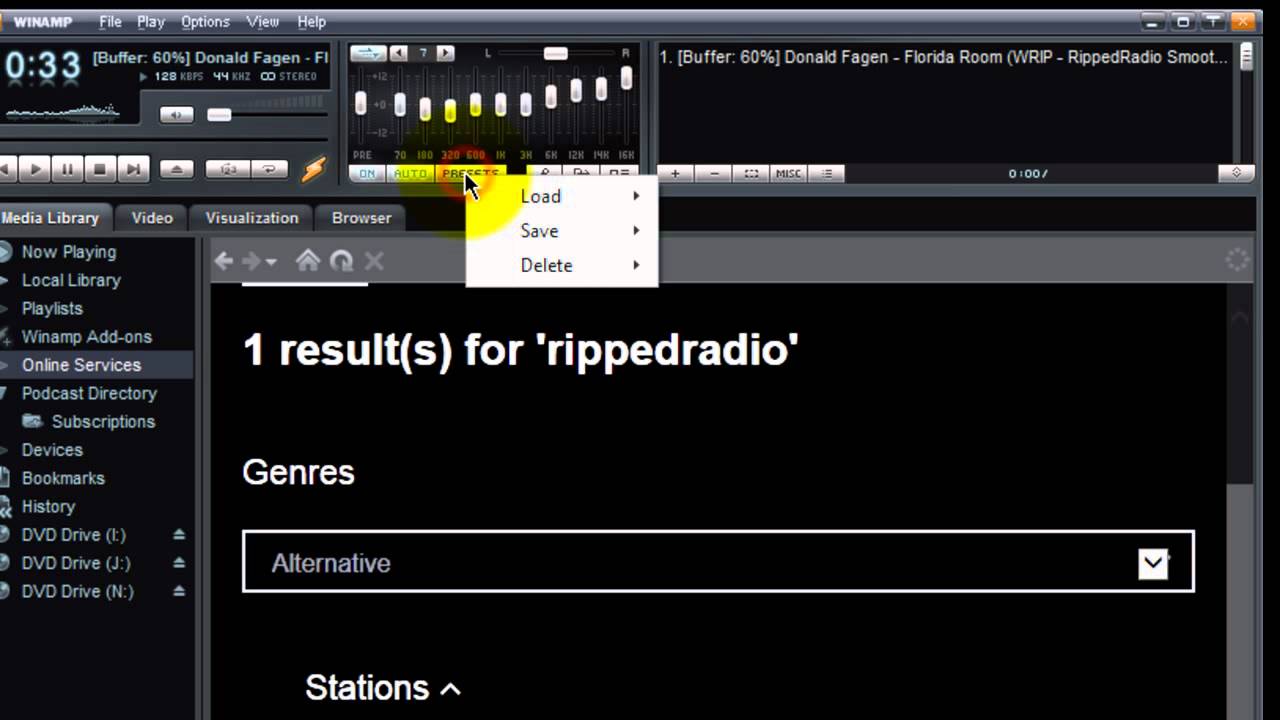Open Playlists in the sidebar

tap(52, 309)
